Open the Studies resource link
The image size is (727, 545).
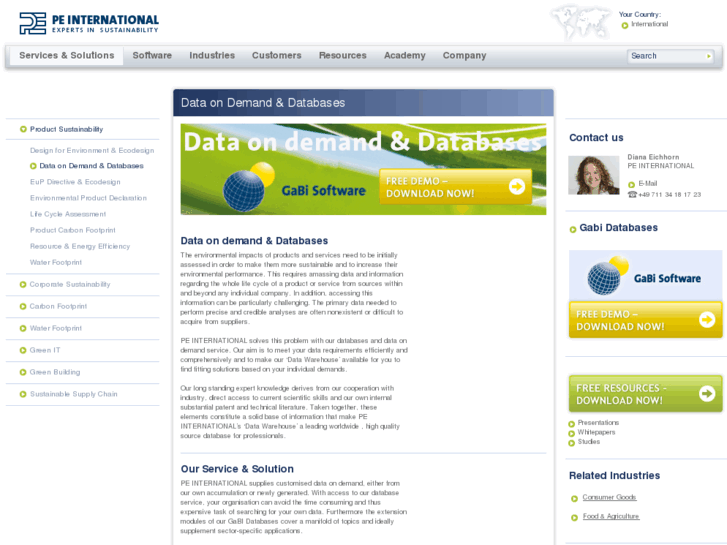pos(588,442)
